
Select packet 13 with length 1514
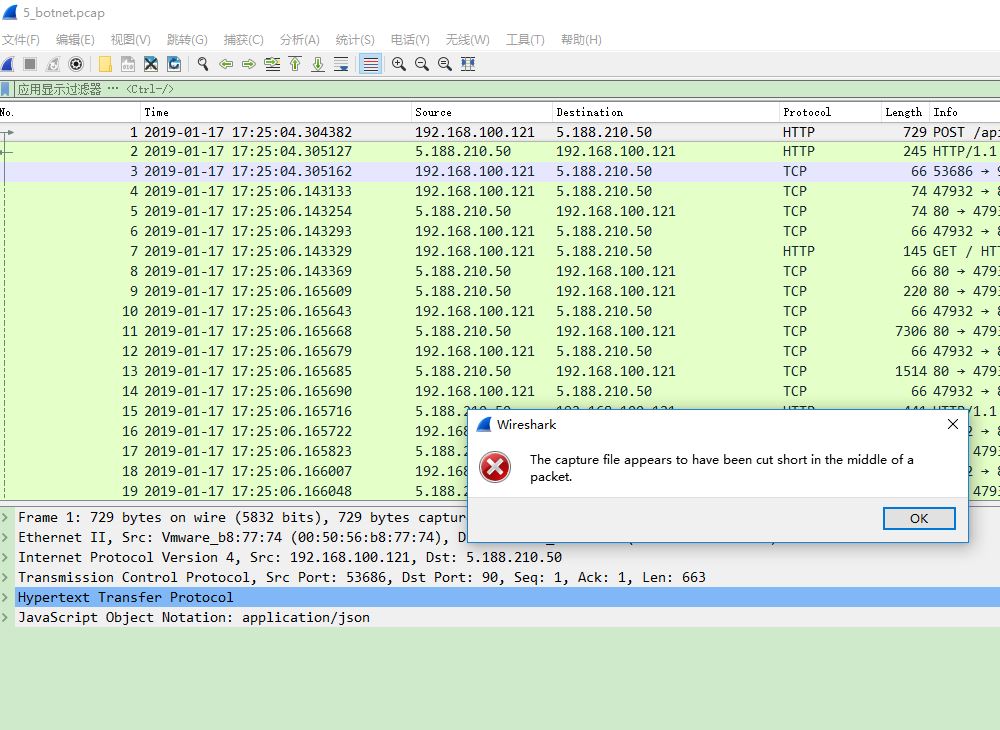pyautogui.click(x=500, y=371)
